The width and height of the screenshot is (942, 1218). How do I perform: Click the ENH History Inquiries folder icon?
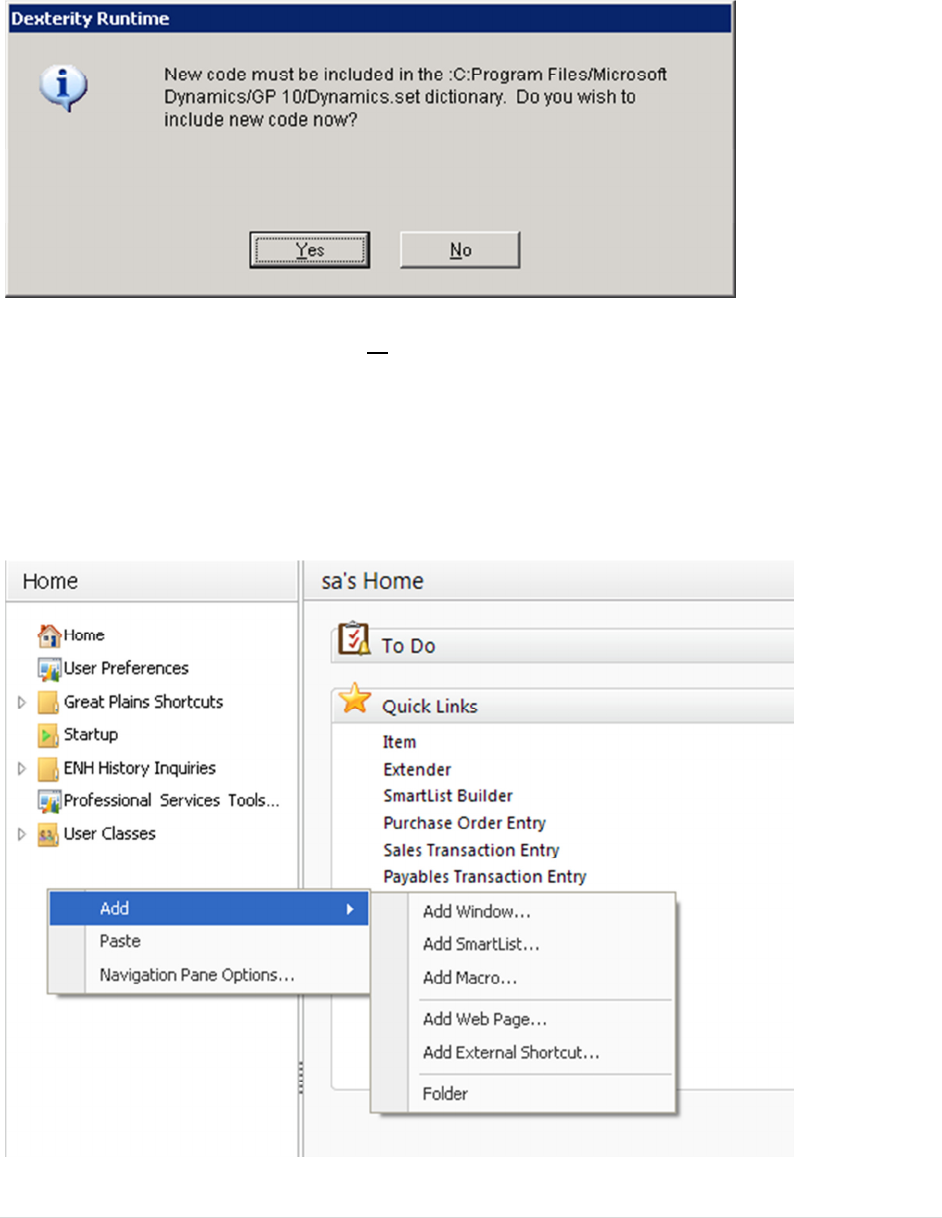(x=50, y=769)
